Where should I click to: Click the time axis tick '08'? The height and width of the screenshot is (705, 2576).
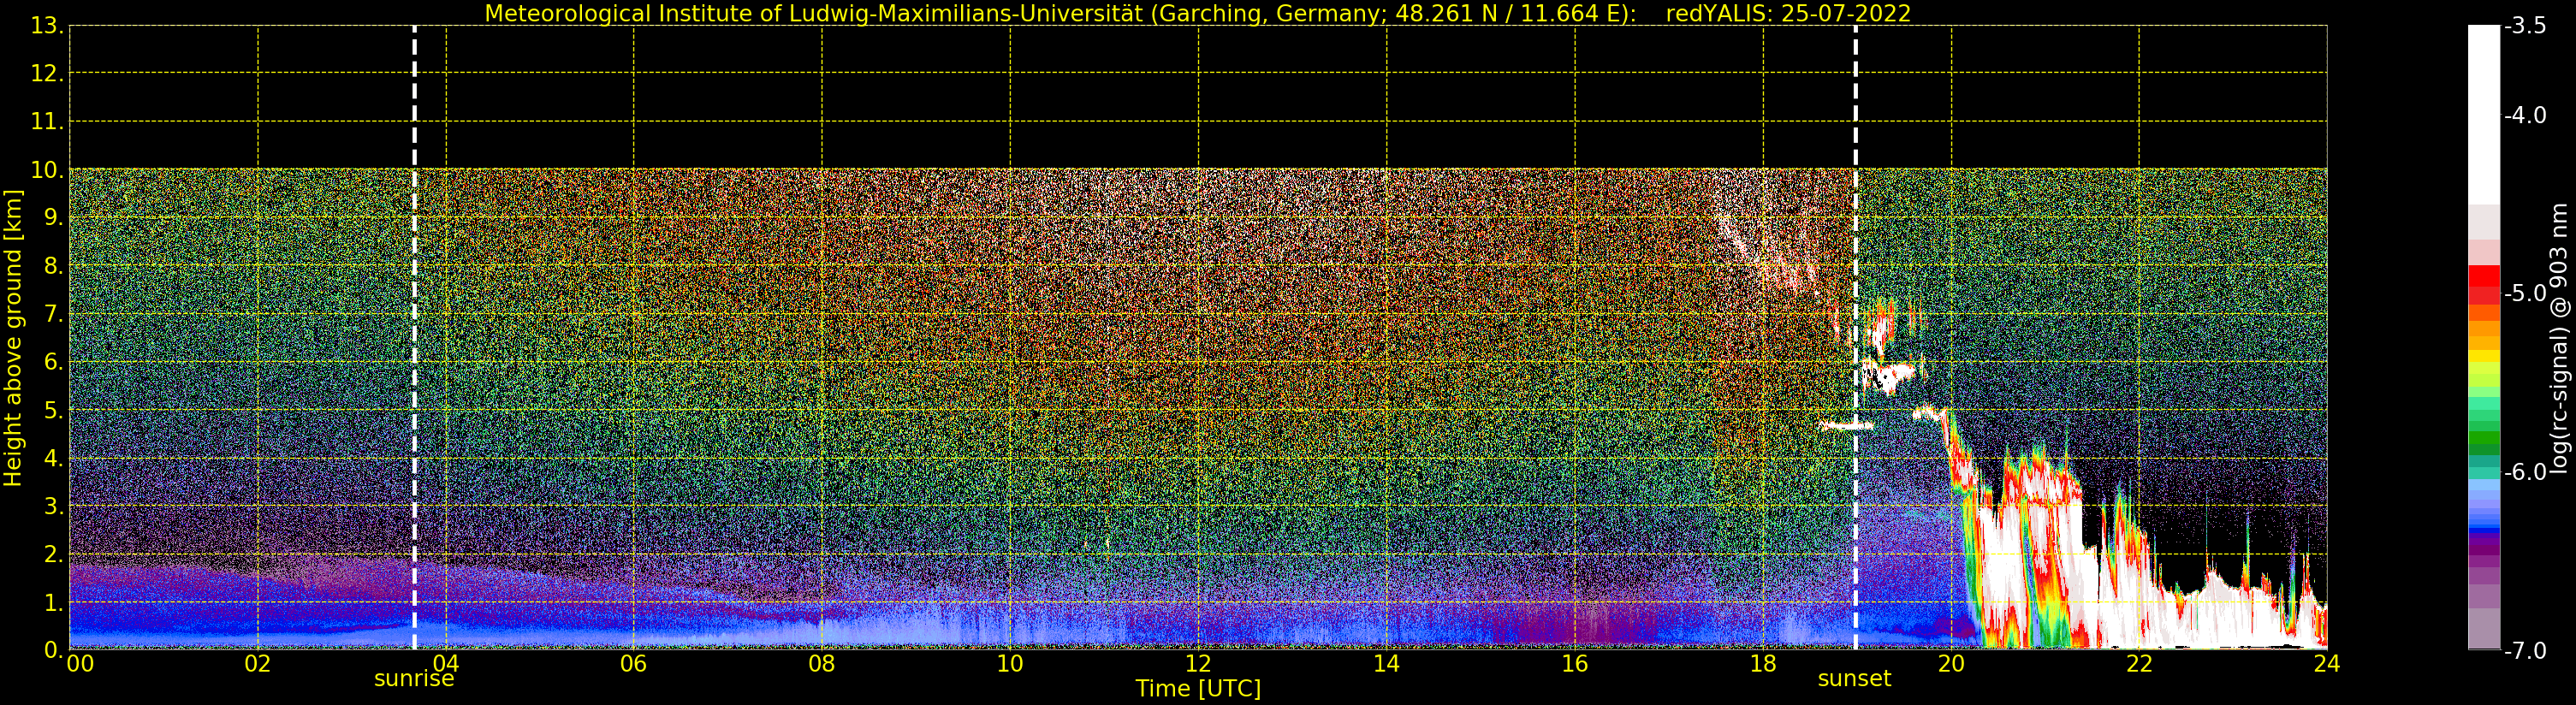click(822, 664)
